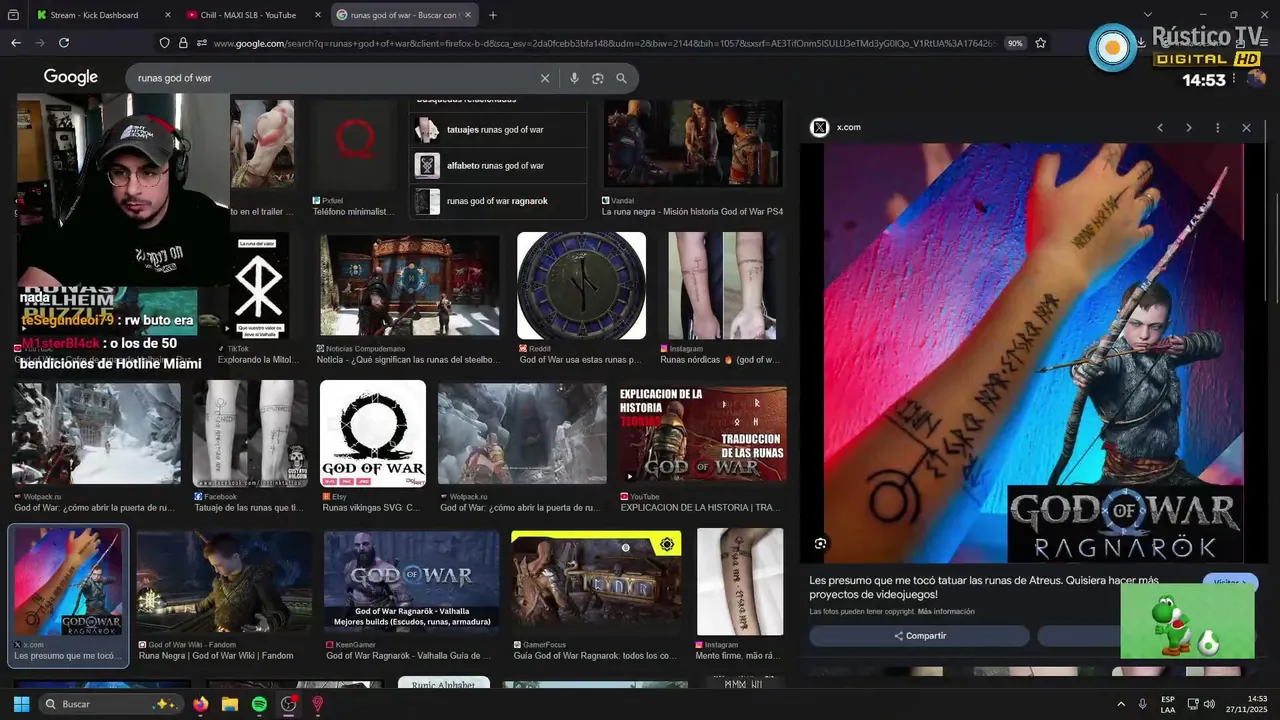Open x.com source link in preview
Screen dimensions: 1280x720
point(848,127)
